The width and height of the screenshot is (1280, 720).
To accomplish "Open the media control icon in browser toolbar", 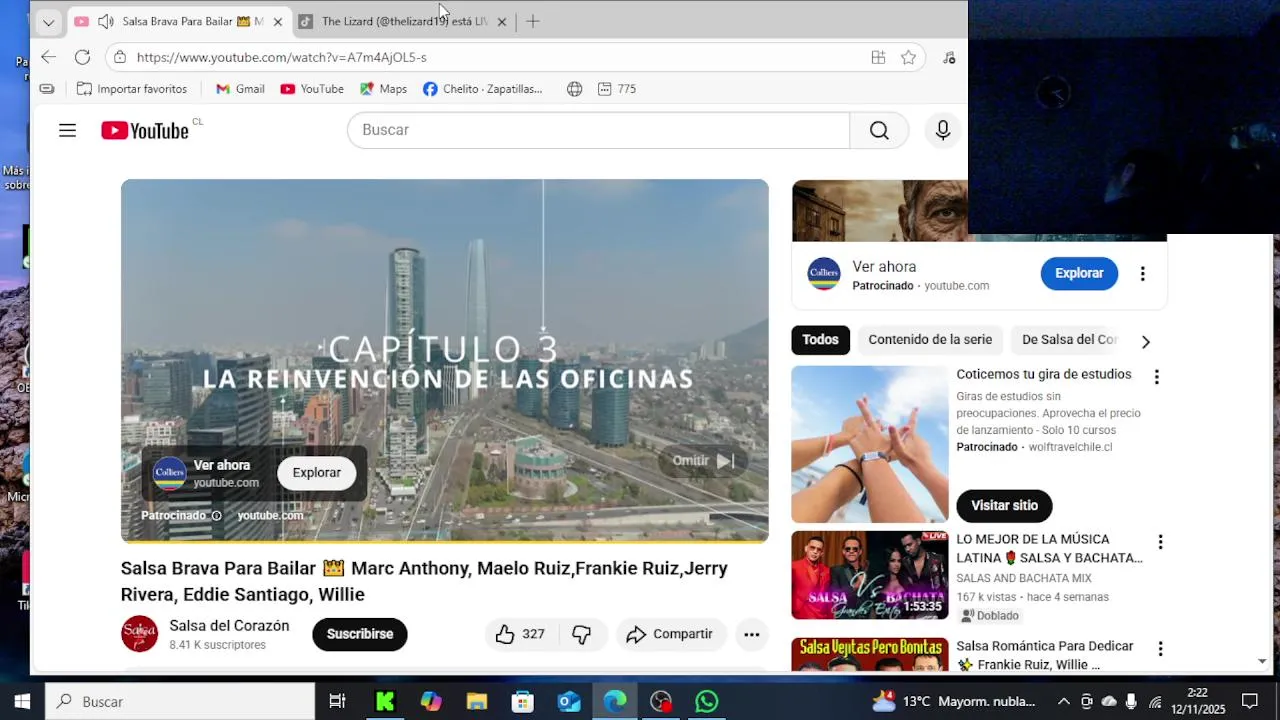I will click(948, 57).
